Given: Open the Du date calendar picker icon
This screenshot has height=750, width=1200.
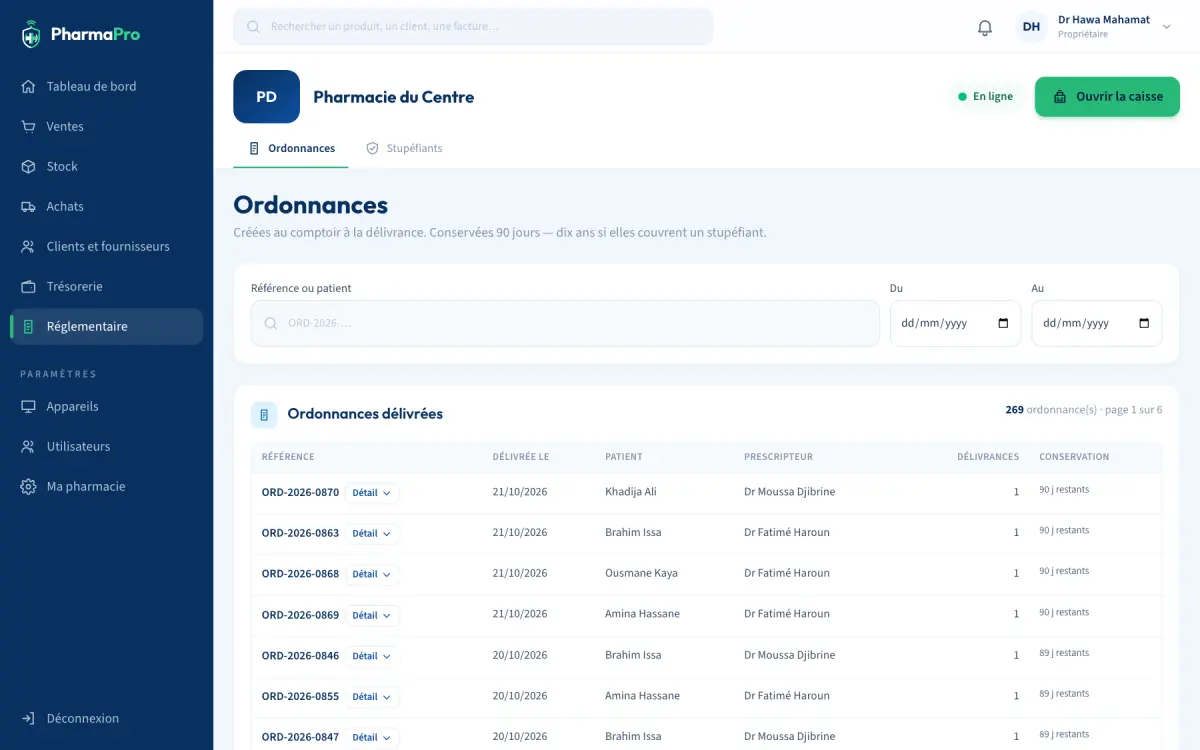Looking at the screenshot, I should click(1003, 323).
